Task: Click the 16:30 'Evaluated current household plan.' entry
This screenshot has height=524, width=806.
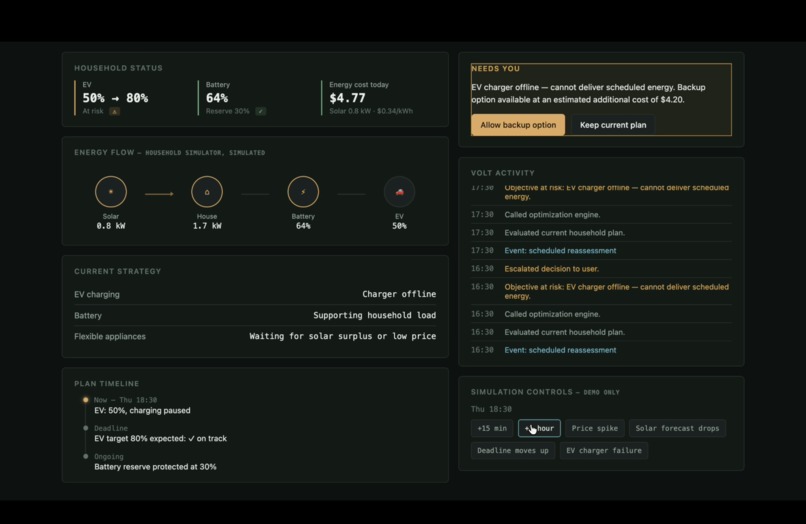Action: click(x=601, y=332)
